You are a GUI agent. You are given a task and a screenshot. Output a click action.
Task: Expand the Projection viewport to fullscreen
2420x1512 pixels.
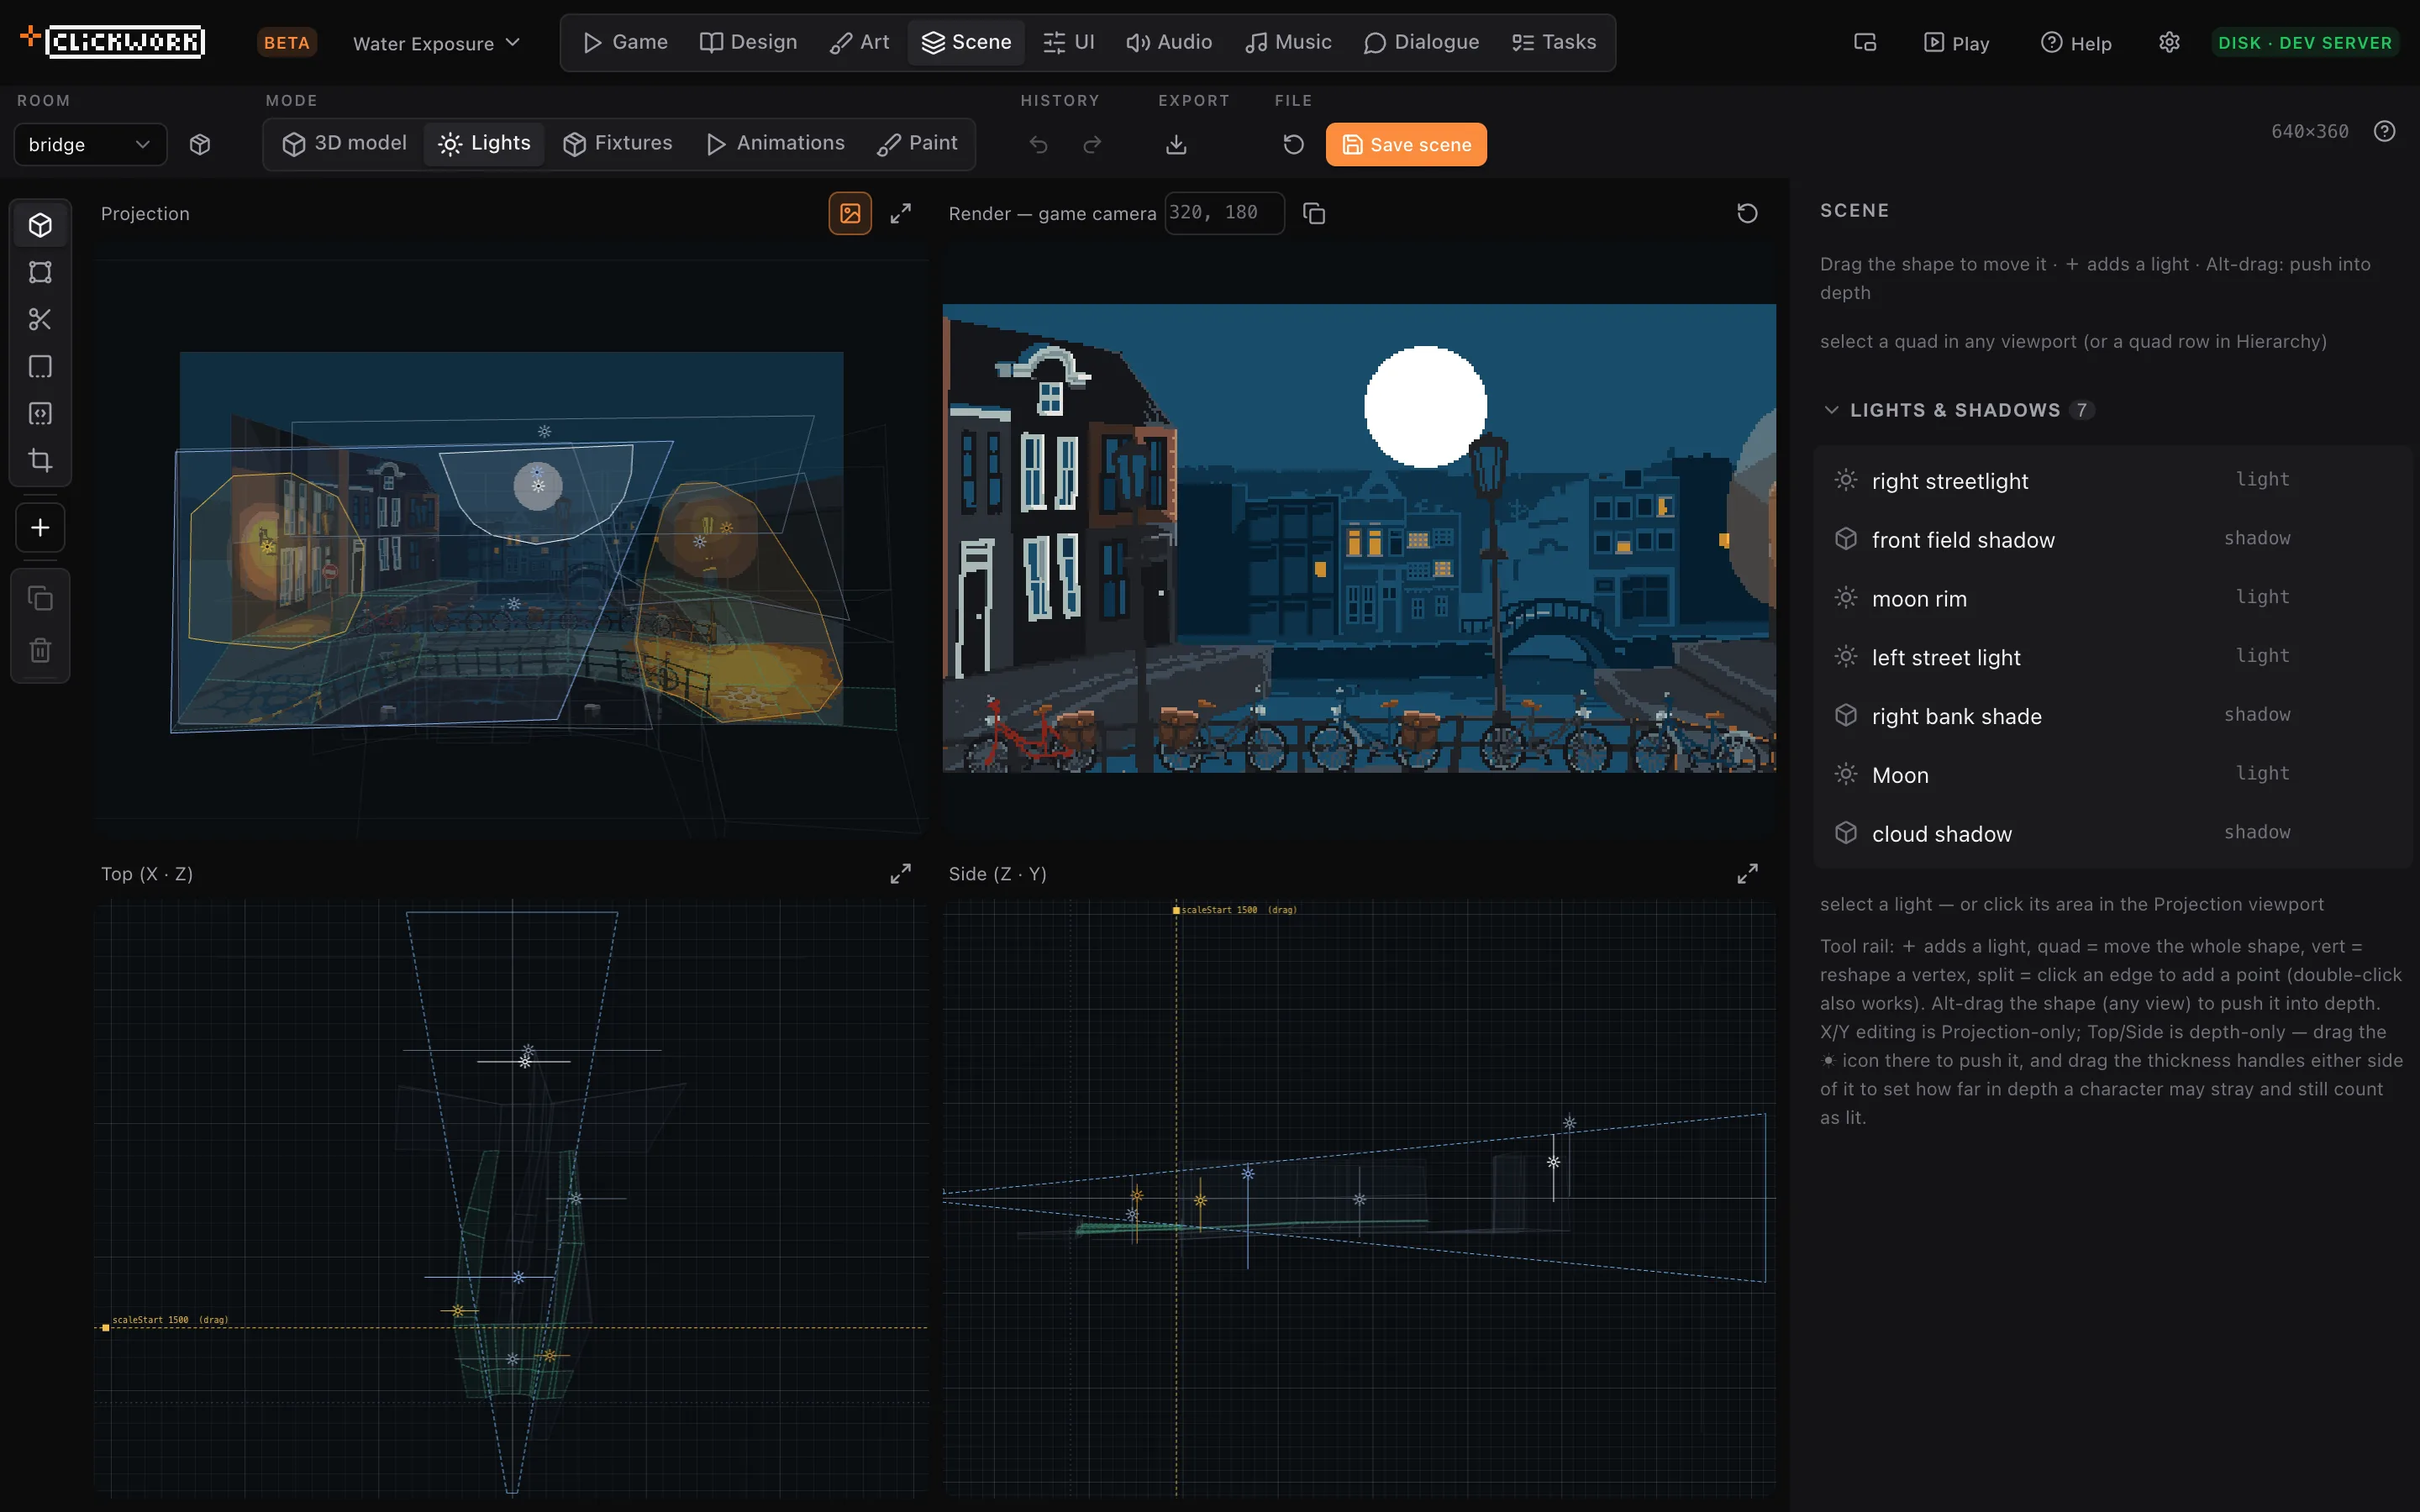point(901,213)
